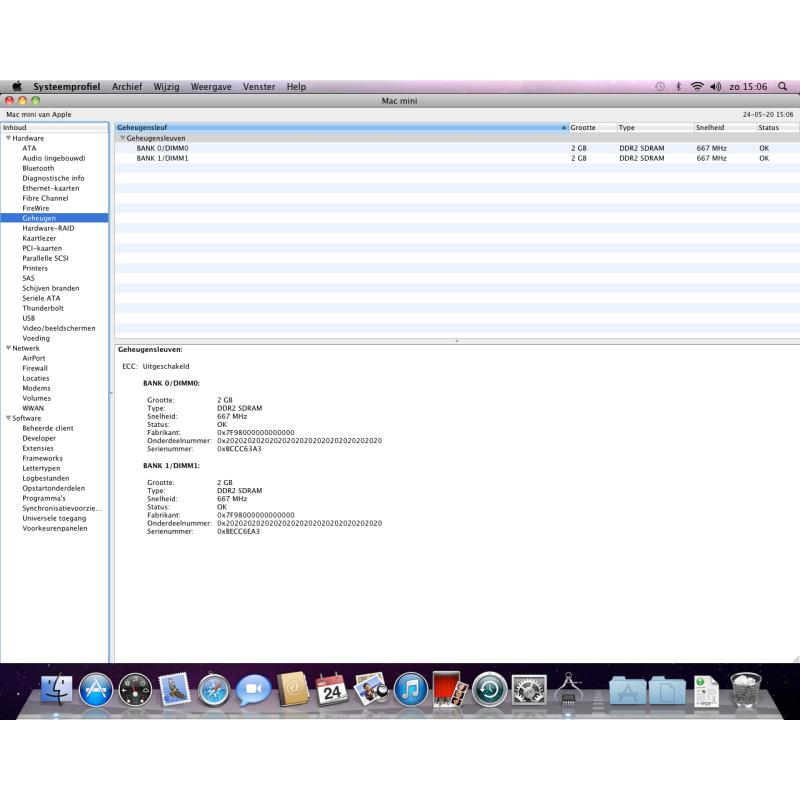Image resolution: width=800 pixels, height=800 pixels.
Task: Collapse the Geheugensleuven row triangle
Action: (122, 138)
